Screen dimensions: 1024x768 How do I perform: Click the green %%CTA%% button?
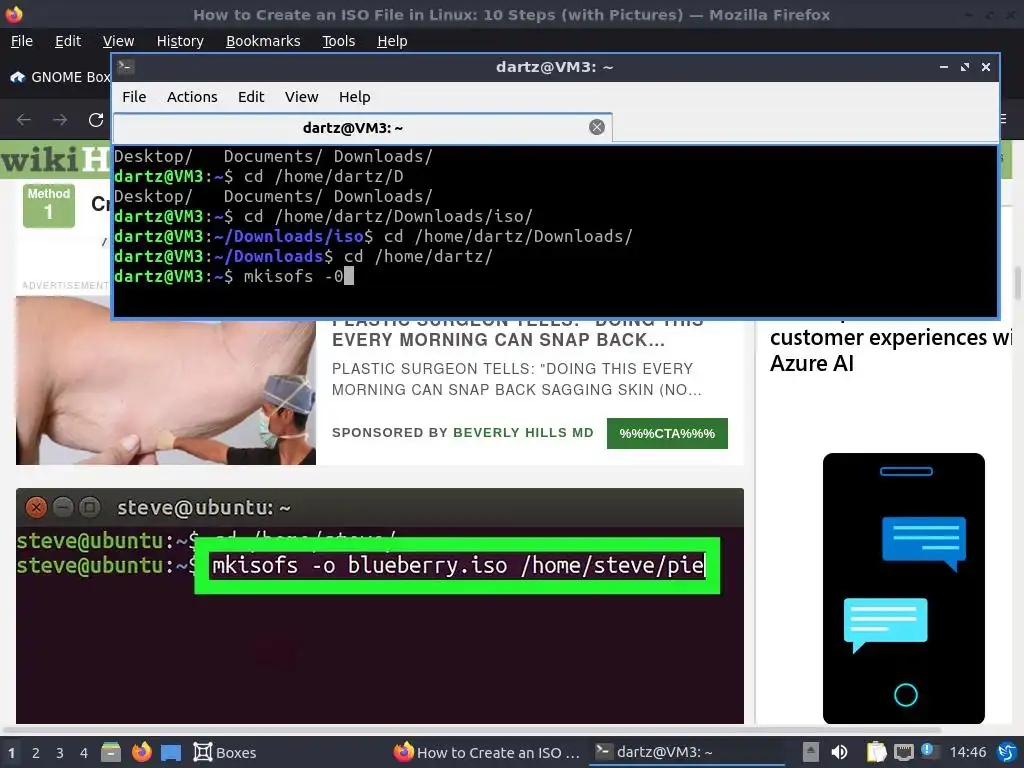(667, 433)
